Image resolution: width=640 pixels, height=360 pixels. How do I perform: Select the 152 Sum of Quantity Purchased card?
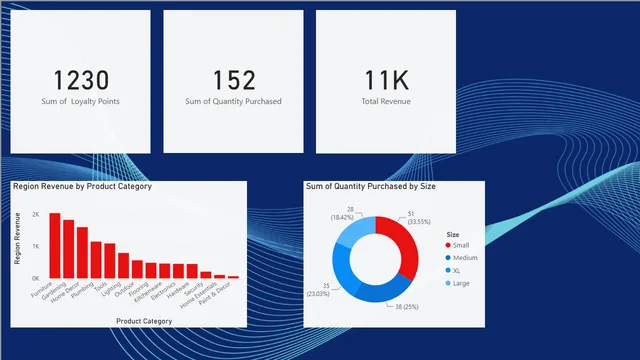[233, 82]
